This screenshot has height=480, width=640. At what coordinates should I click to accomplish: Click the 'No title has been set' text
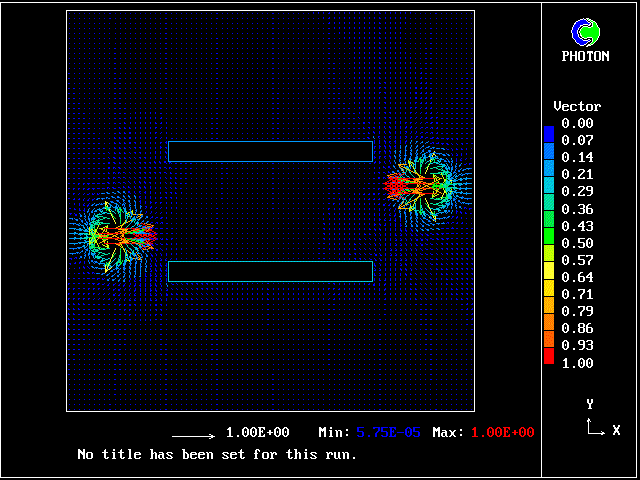point(217,454)
